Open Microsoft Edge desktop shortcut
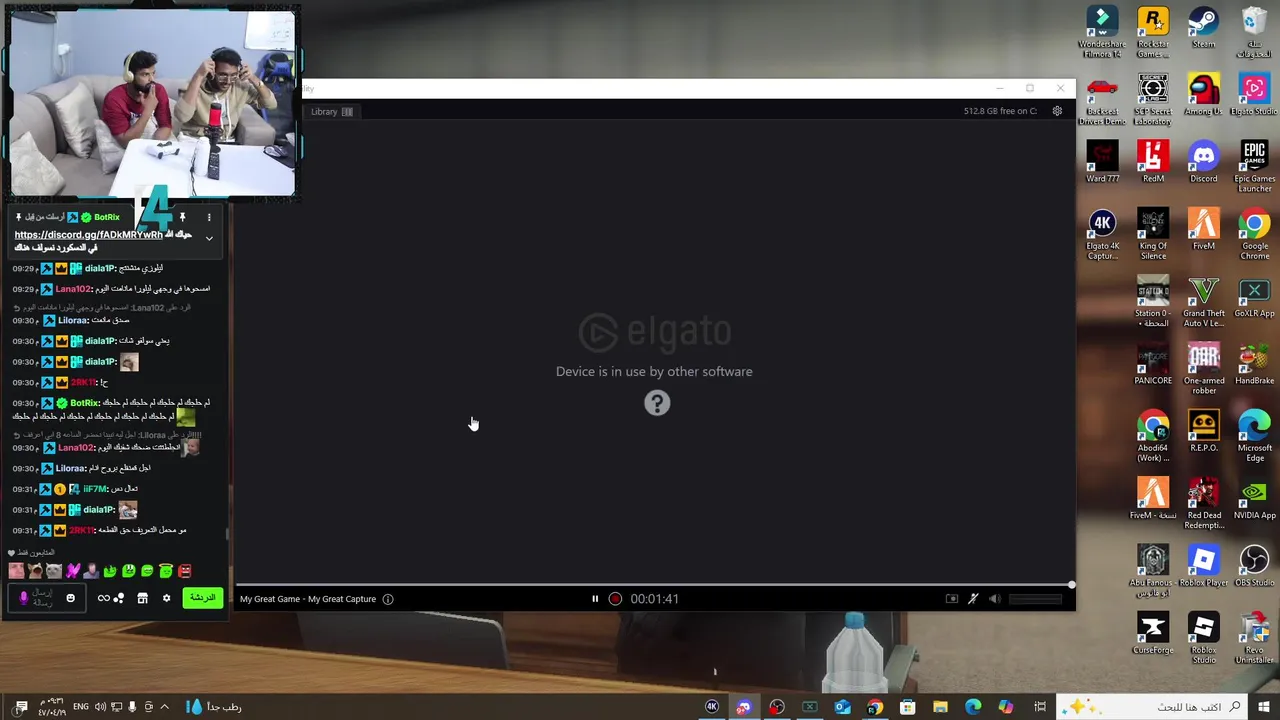1280x720 pixels. pos(1254,436)
